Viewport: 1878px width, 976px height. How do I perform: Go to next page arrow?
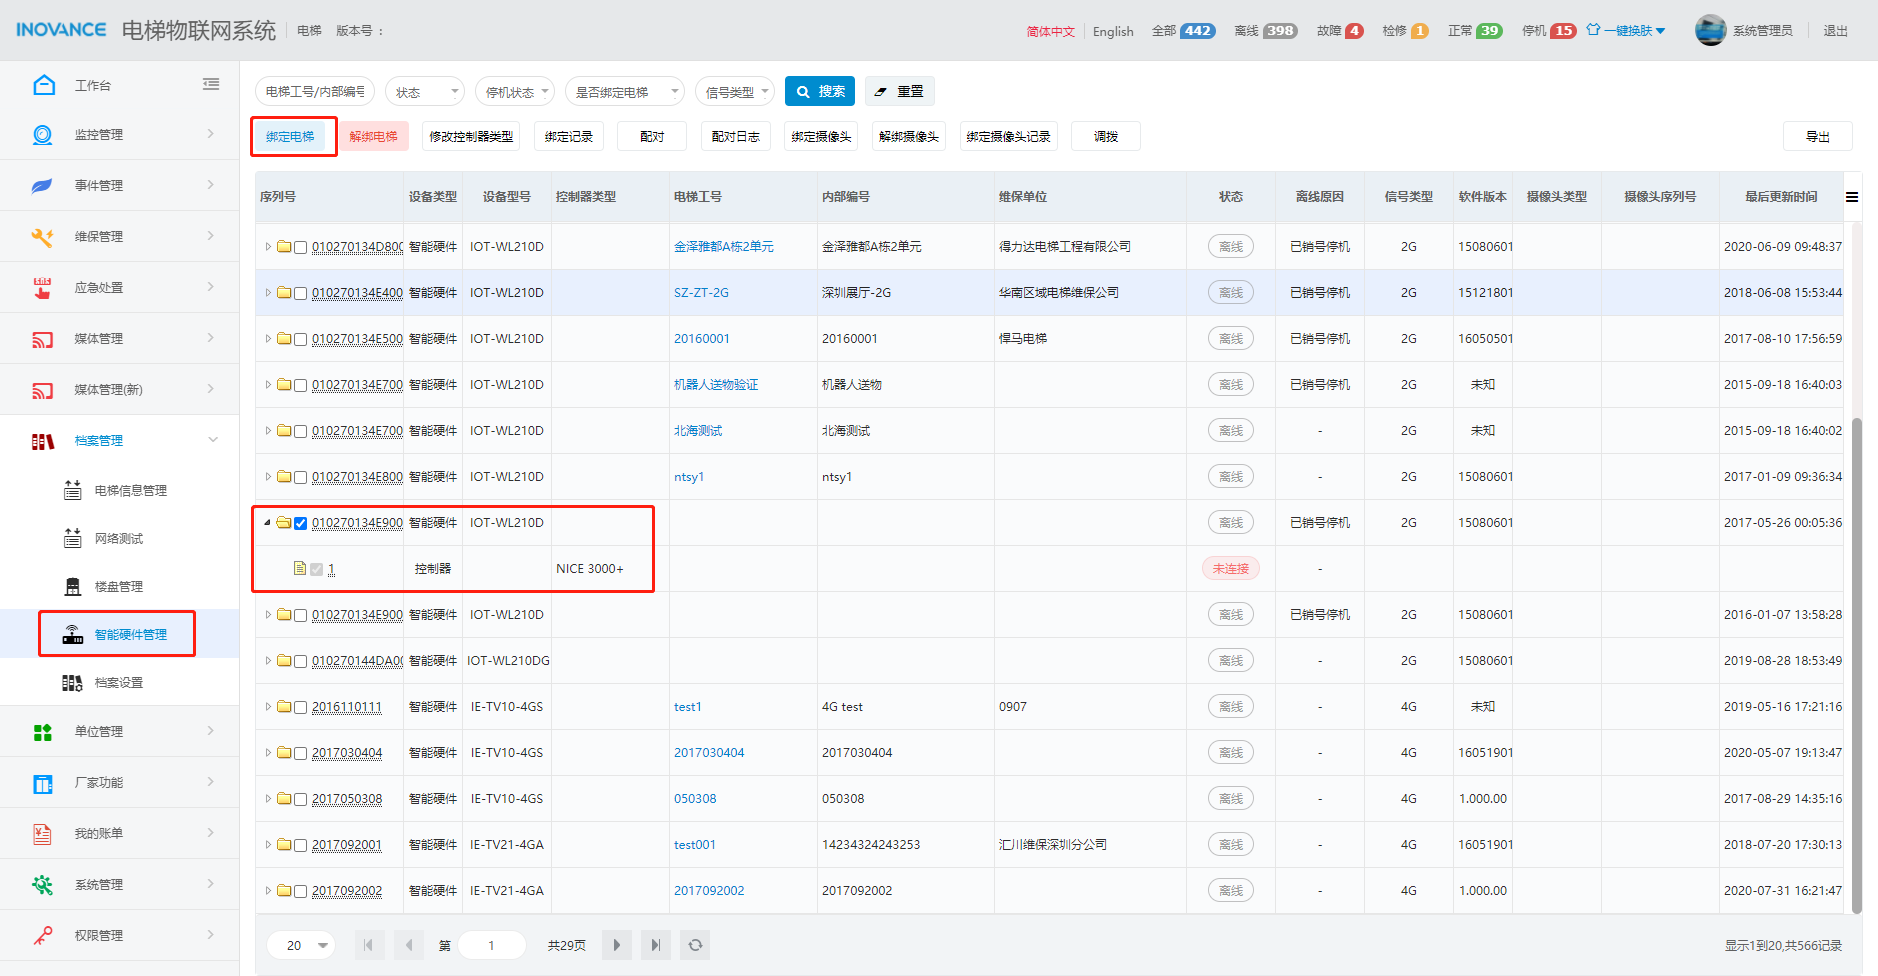616,945
